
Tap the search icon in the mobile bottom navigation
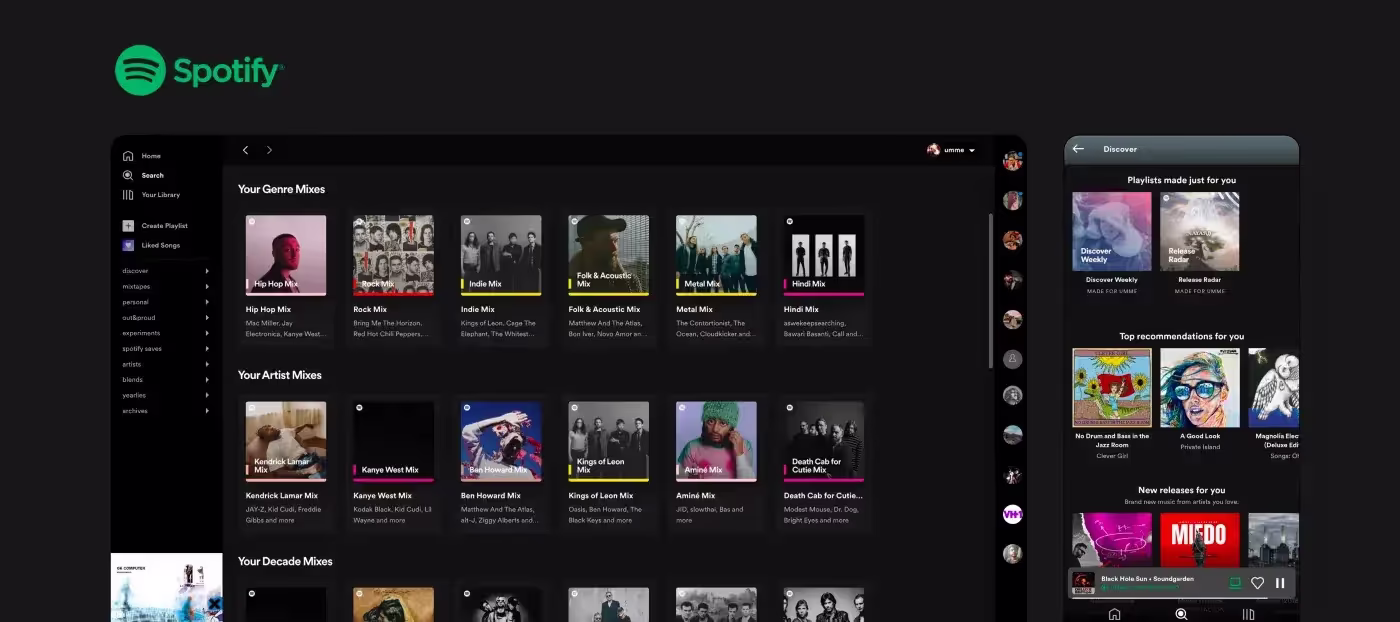1181,614
